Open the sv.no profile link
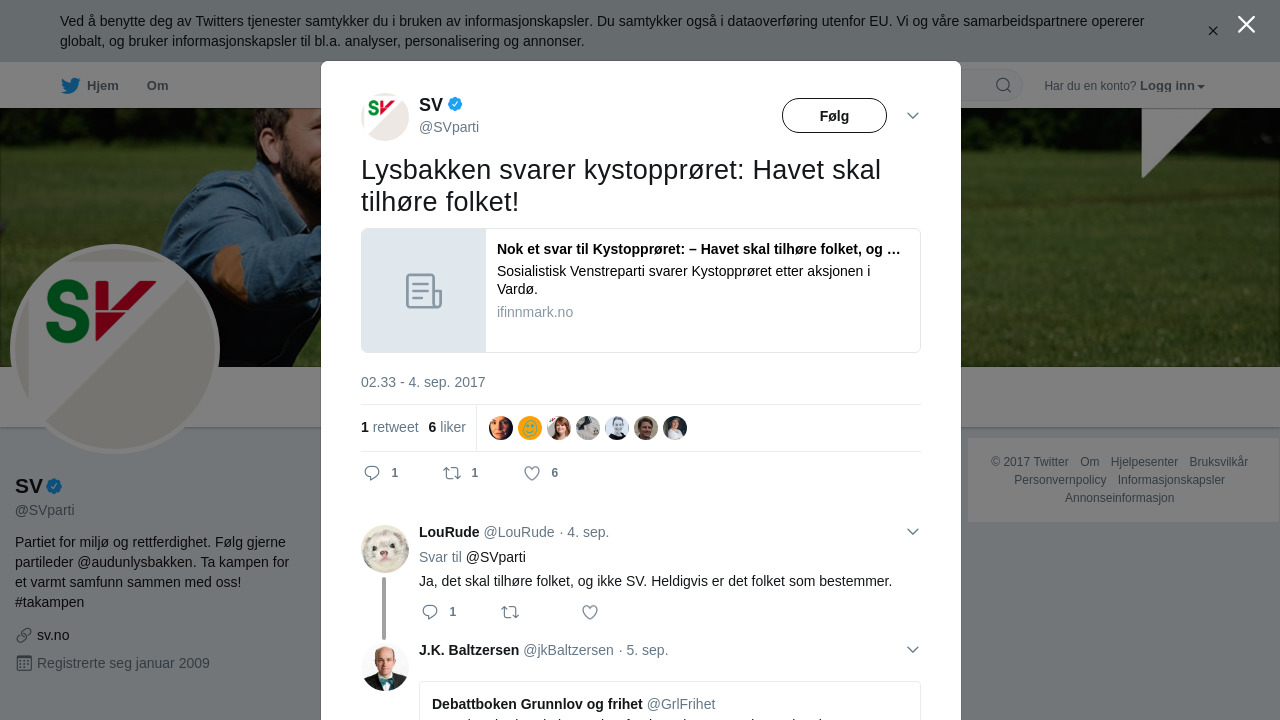 click(x=53, y=635)
